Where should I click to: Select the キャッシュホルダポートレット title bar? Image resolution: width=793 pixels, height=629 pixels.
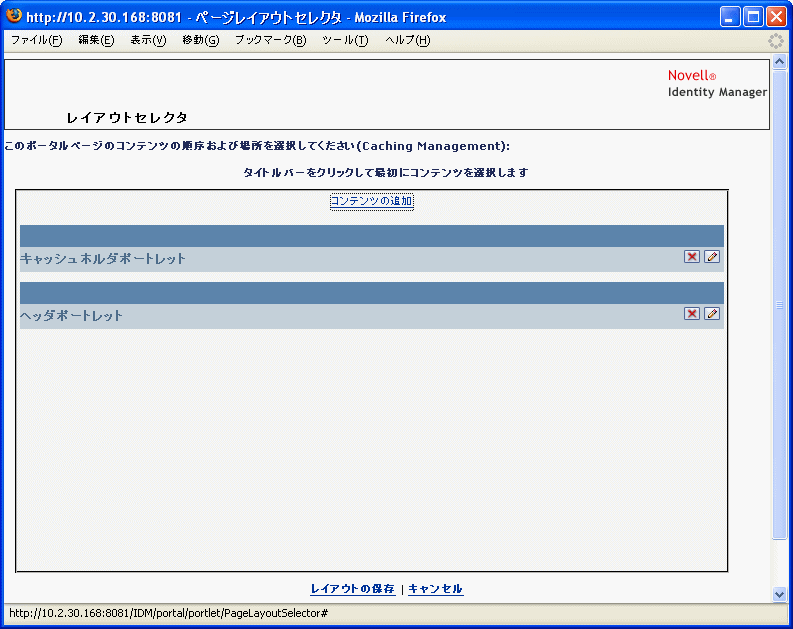pyautogui.click(x=372, y=236)
